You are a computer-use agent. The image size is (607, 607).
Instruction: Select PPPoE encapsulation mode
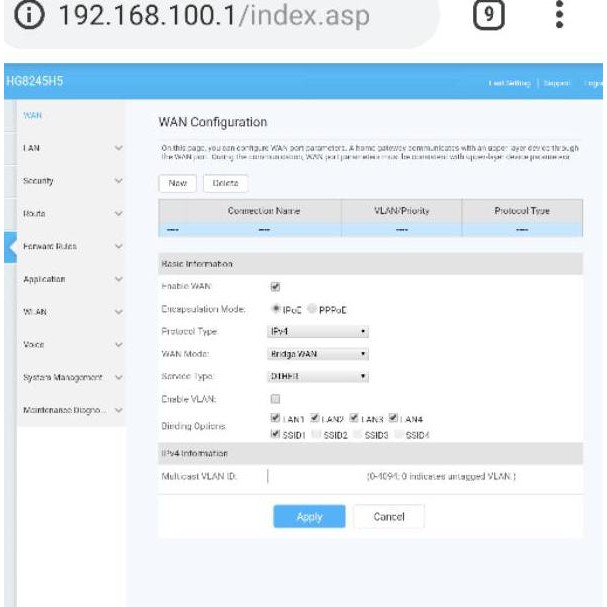click(x=313, y=310)
